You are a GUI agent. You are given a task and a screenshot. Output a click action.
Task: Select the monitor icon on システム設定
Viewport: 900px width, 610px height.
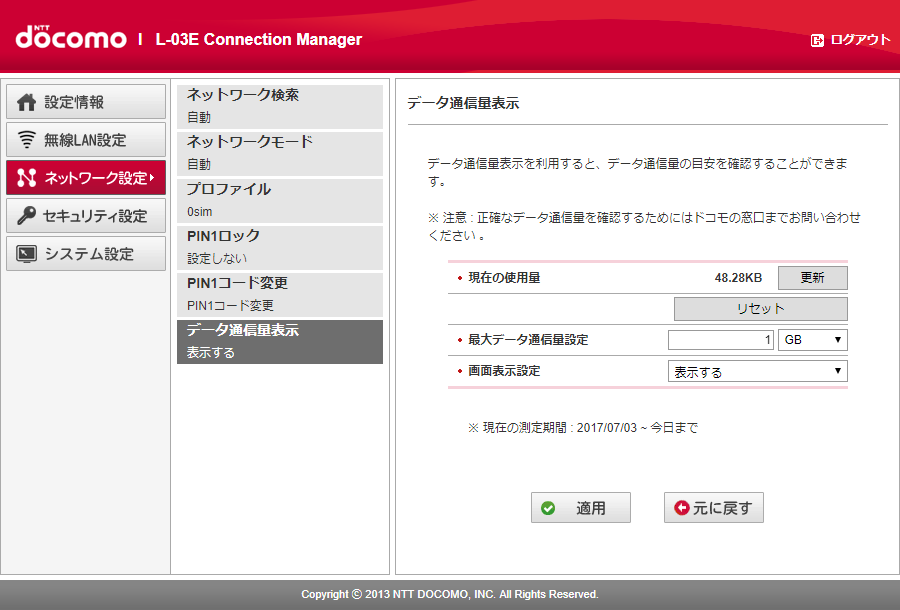click(24, 253)
